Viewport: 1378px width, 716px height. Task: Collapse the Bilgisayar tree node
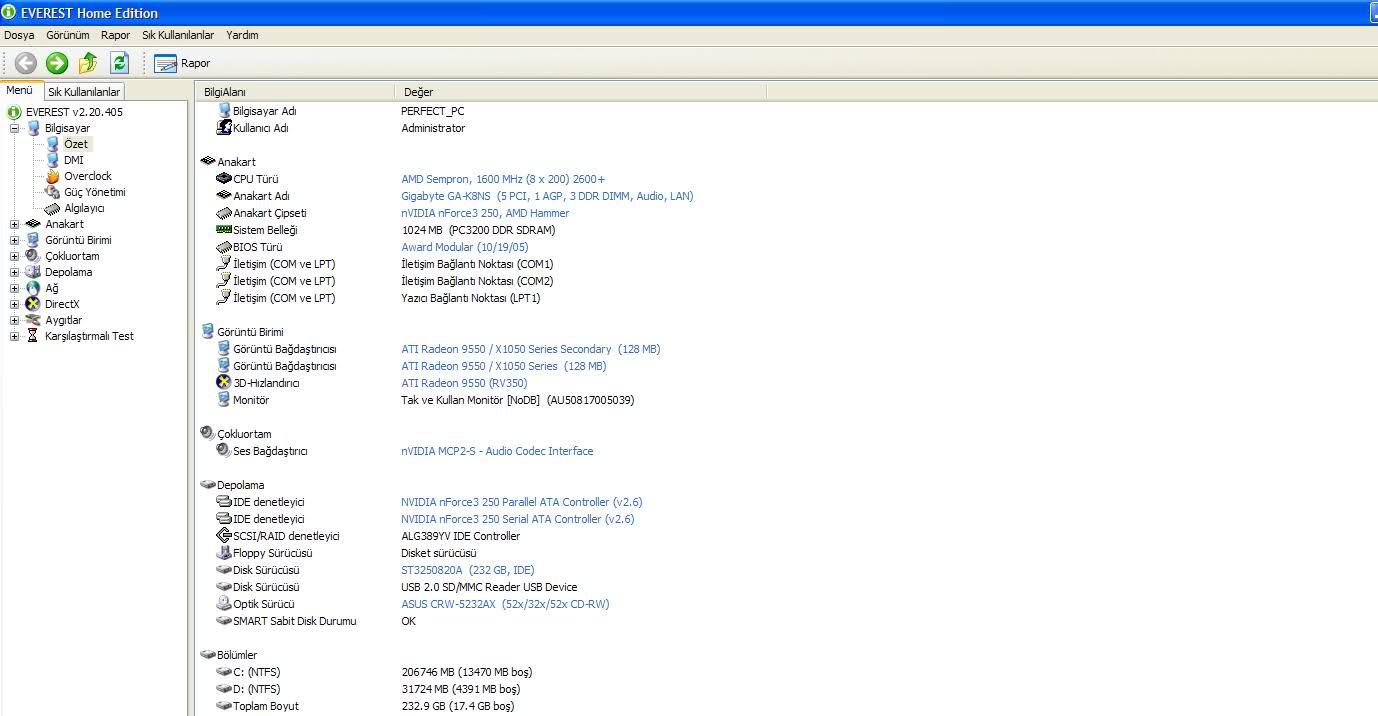15,128
